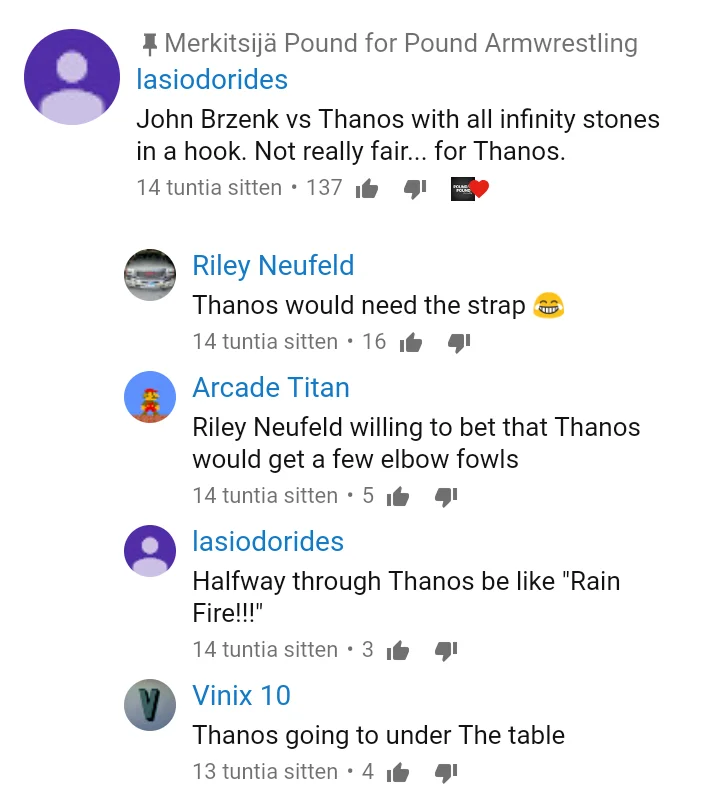
Task: Dislike the pinned John Brzenk comment
Action: coord(415,188)
